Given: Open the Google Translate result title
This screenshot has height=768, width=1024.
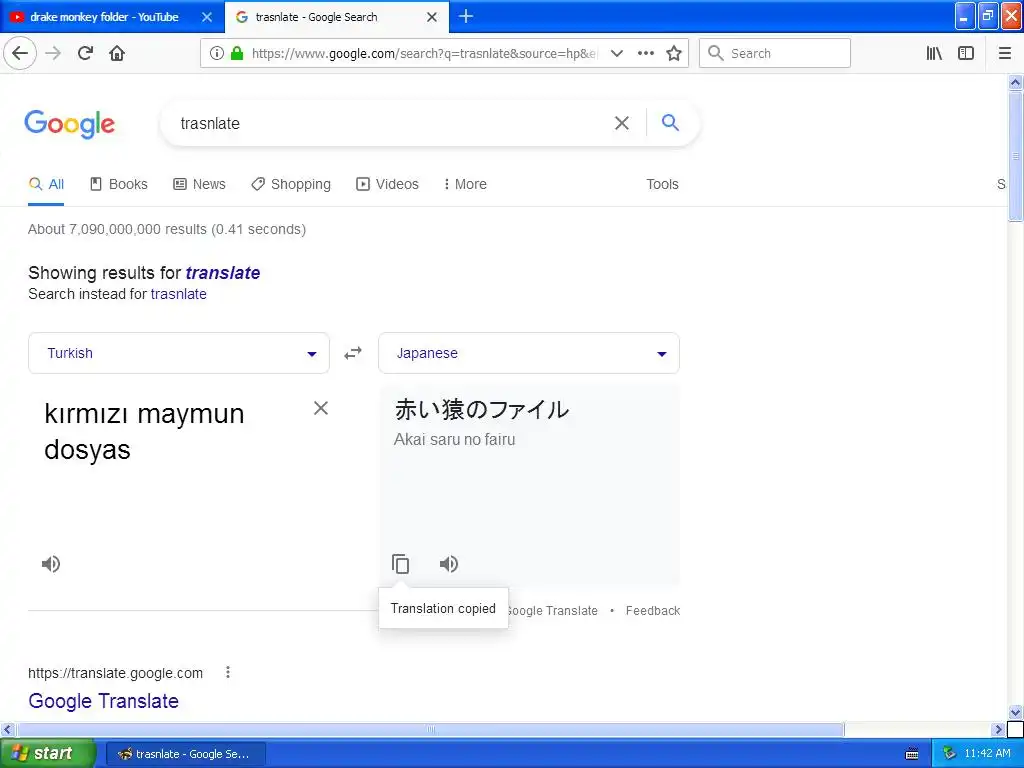Looking at the screenshot, I should pyautogui.click(x=103, y=701).
